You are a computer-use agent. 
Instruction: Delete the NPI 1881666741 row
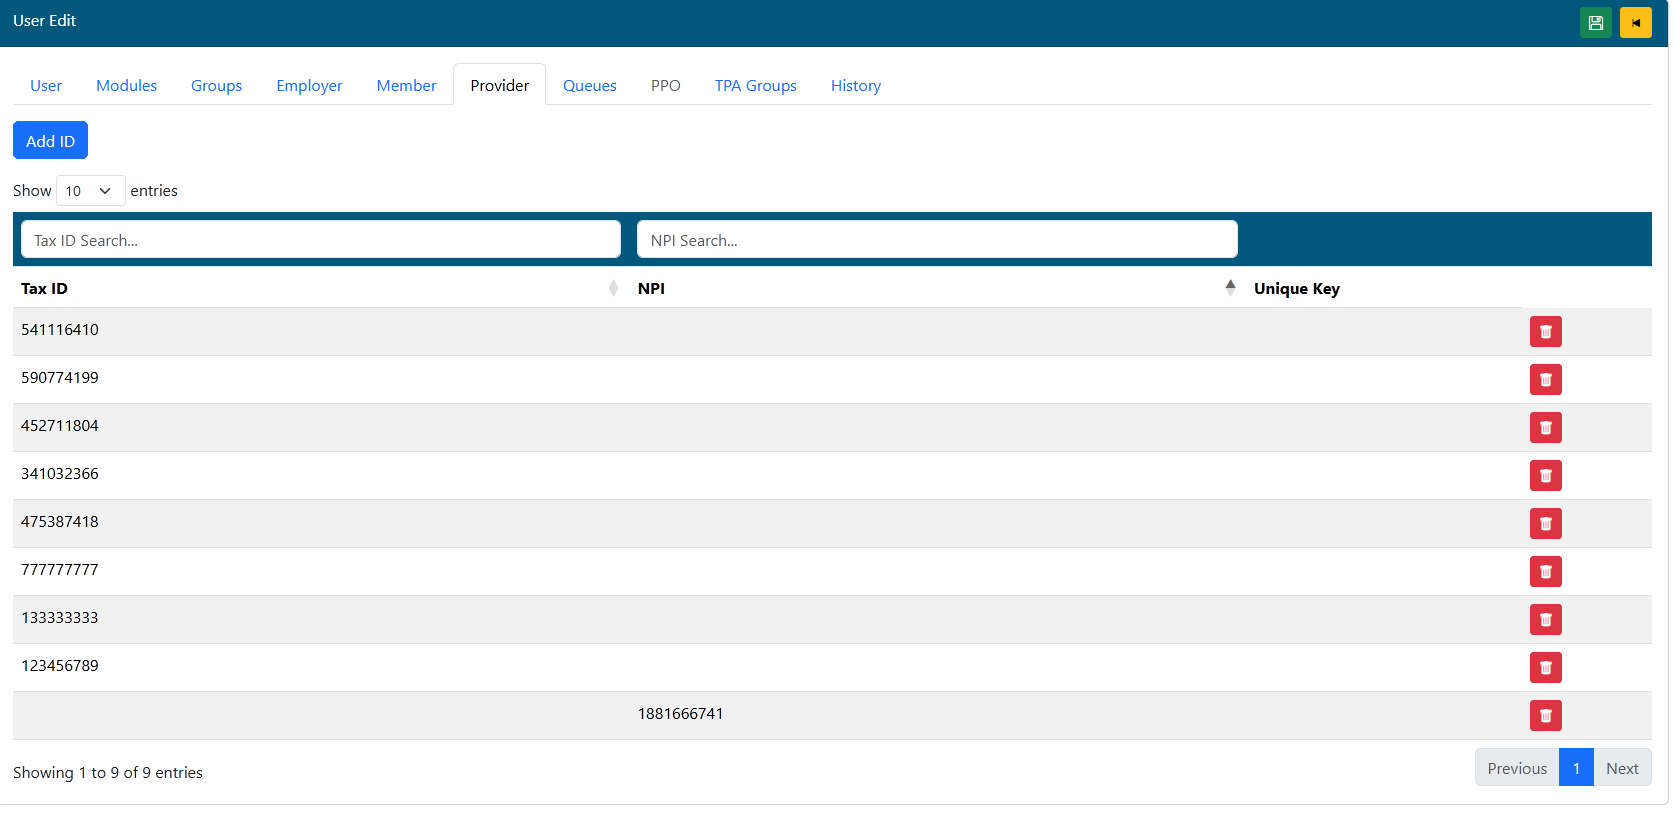point(1545,716)
